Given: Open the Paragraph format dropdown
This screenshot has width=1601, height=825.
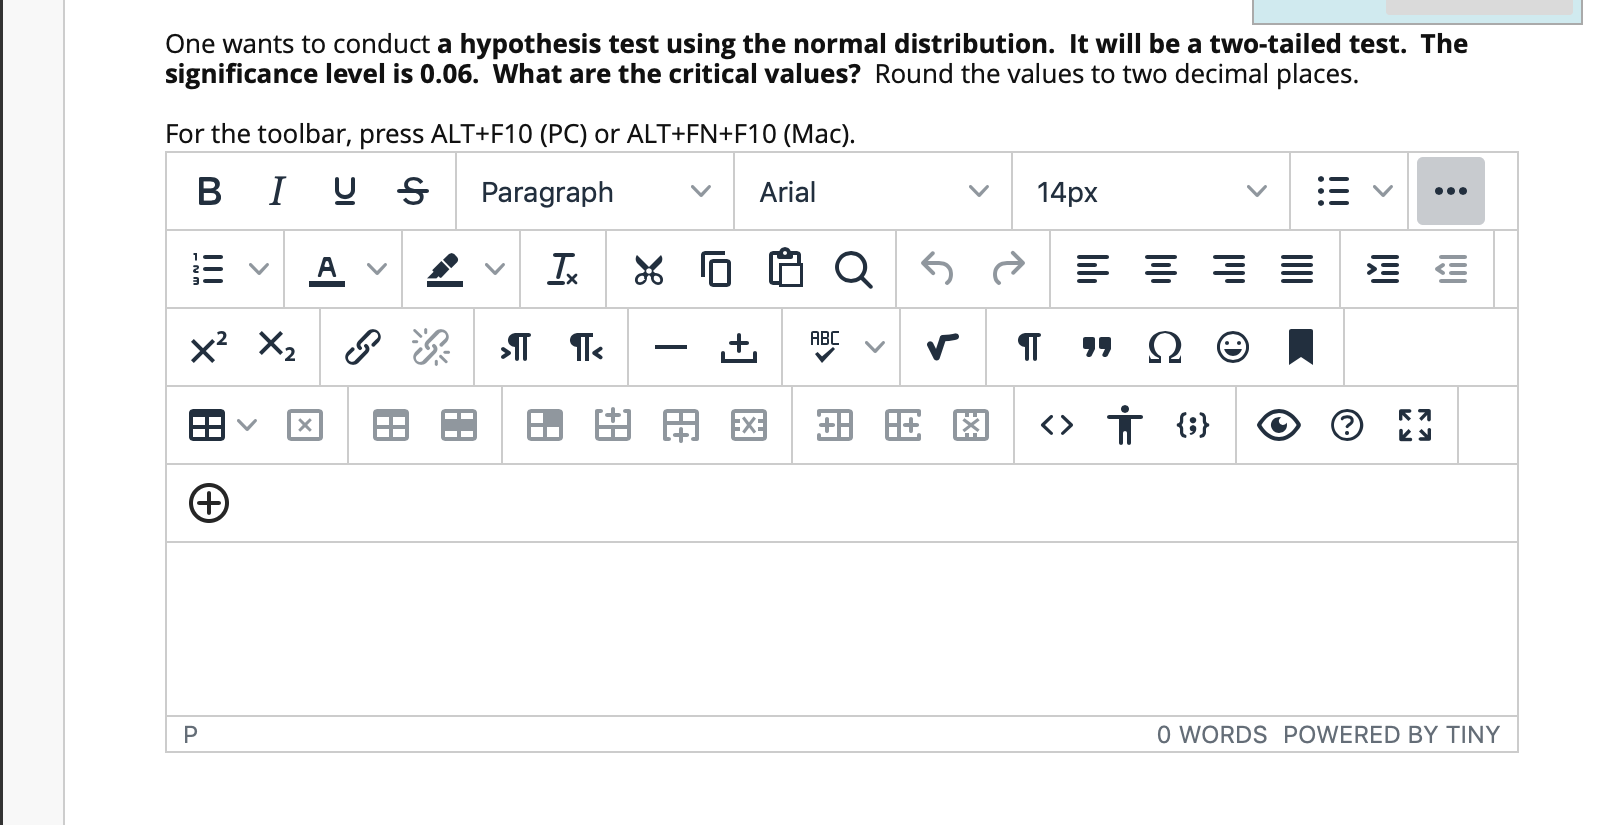Looking at the screenshot, I should click(x=596, y=191).
